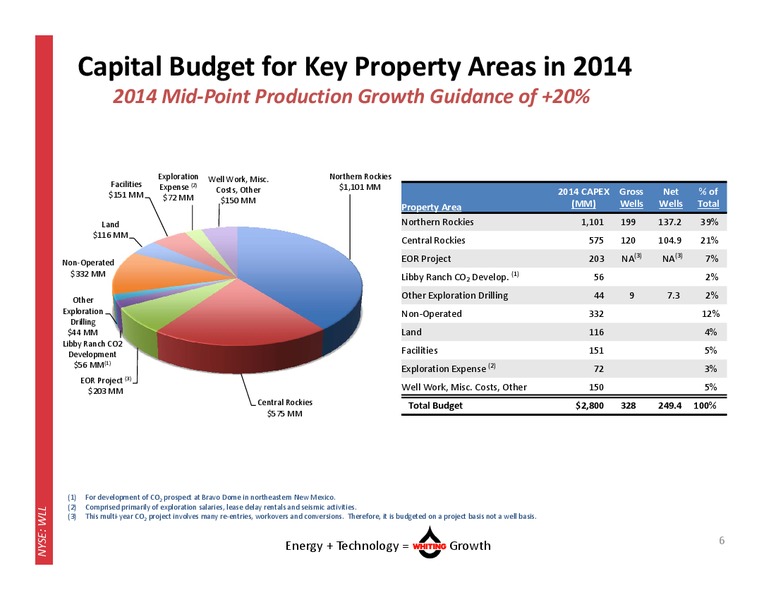This screenshot has width=776, height=600.
Task: Click the '7.3' net wells cell
Action: click(673, 296)
